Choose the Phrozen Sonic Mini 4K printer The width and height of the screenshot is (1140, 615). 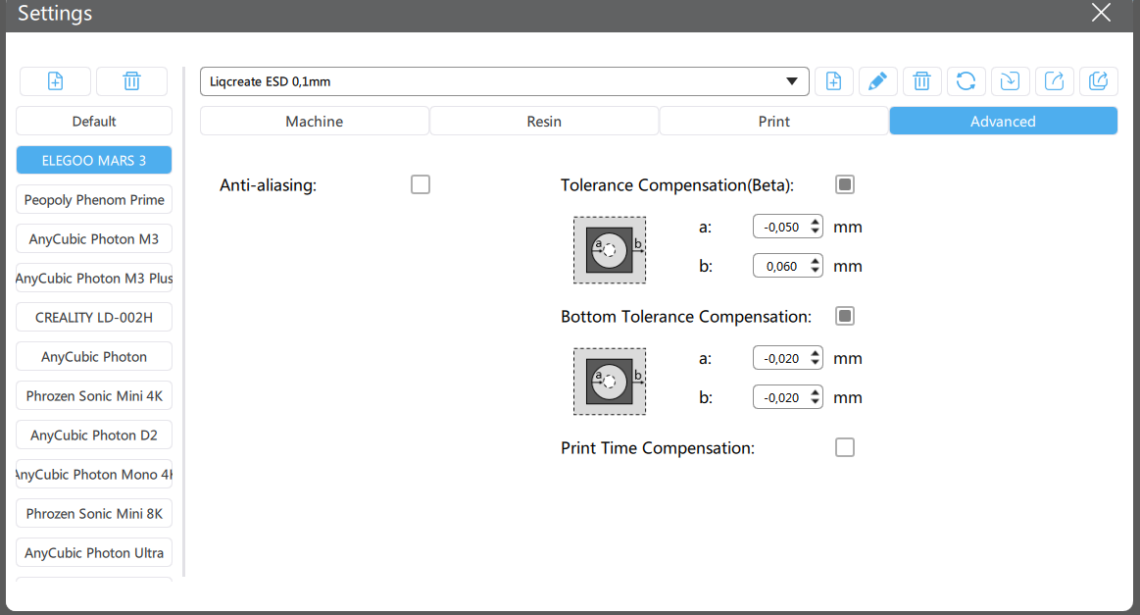[x=94, y=396]
